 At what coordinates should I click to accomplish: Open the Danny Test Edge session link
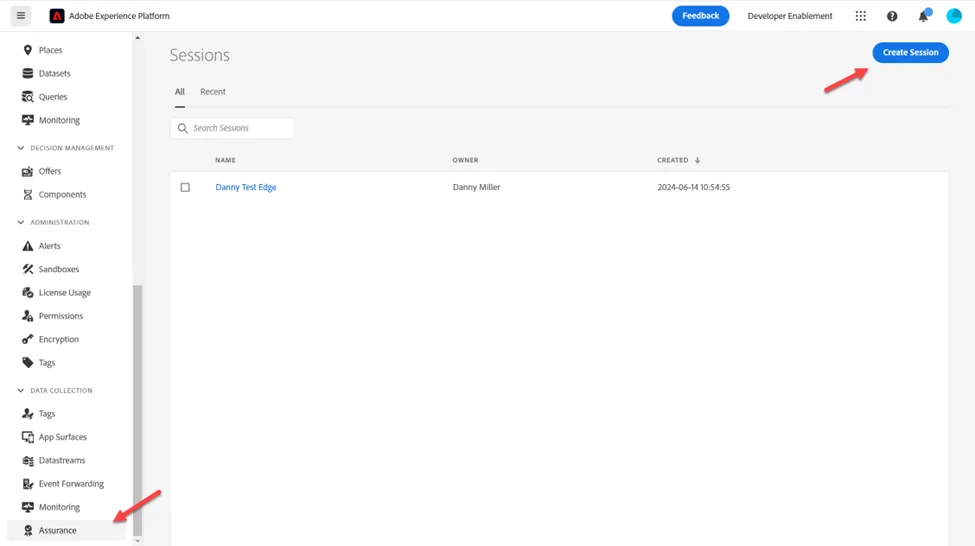click(246, 187)
